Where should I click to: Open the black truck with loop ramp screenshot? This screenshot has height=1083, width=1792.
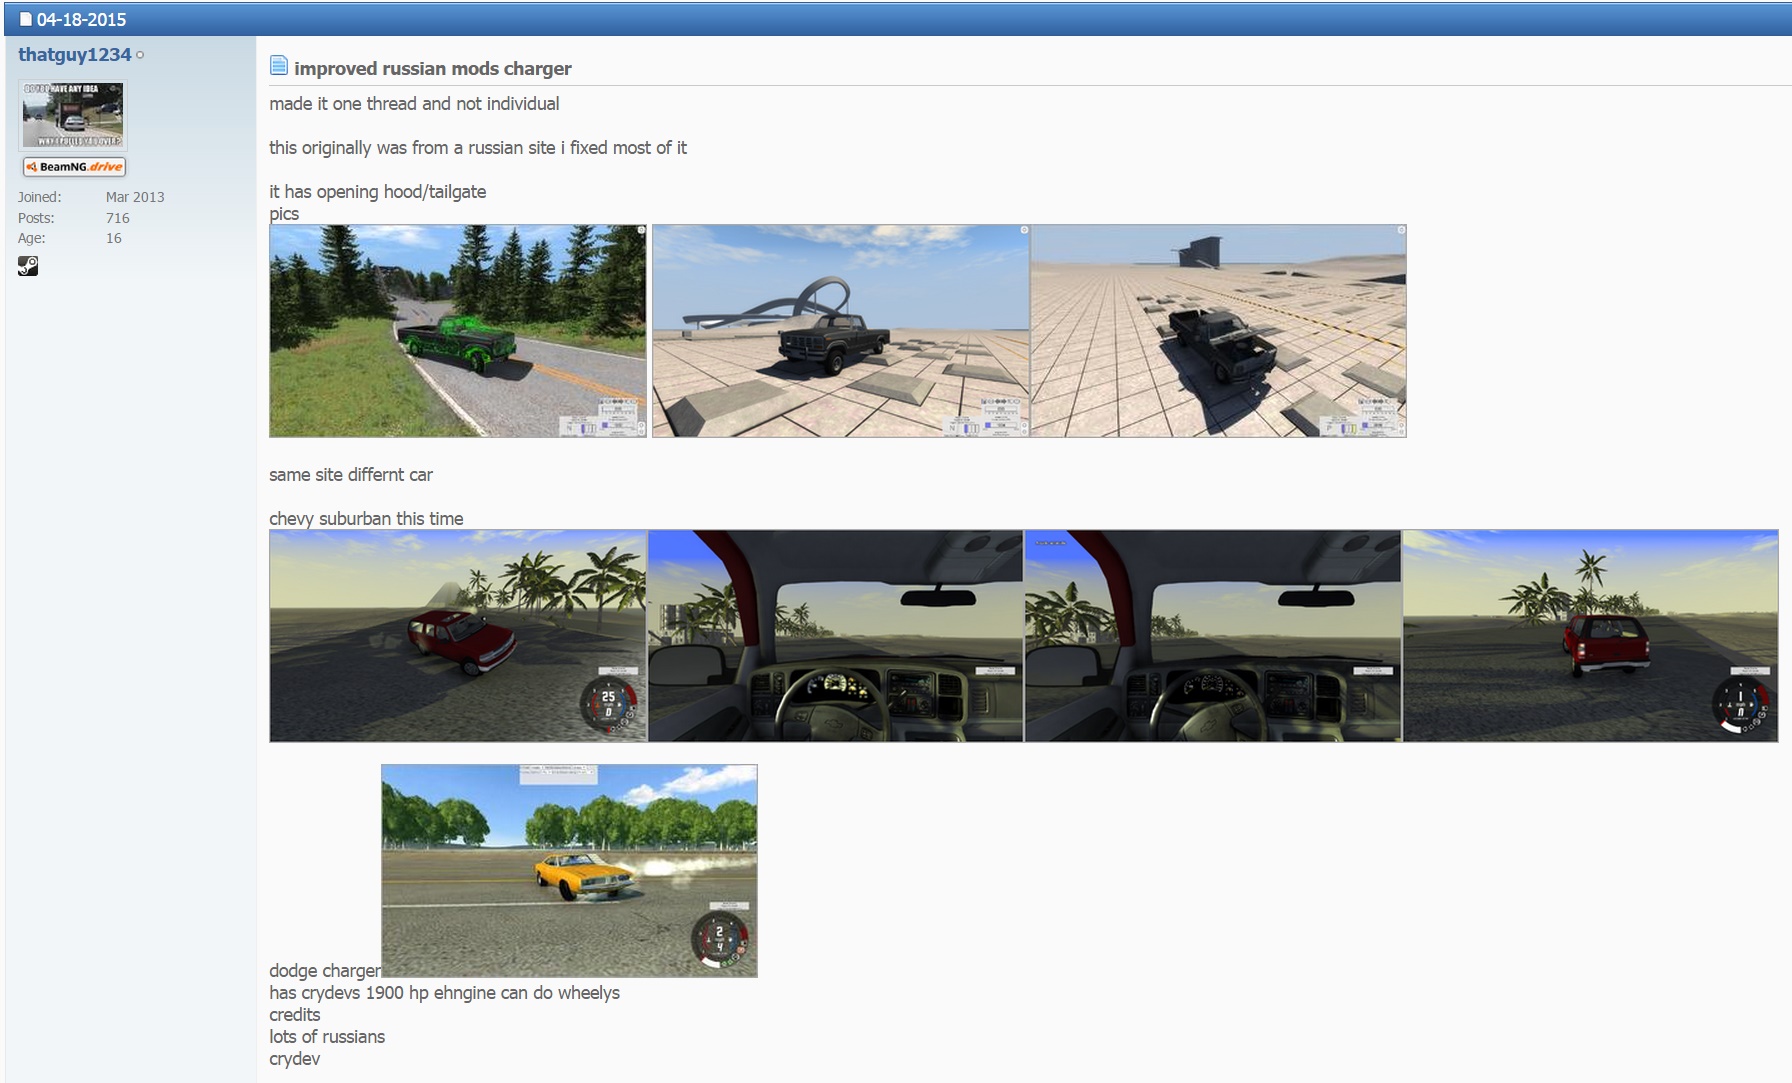coord(840,331)
